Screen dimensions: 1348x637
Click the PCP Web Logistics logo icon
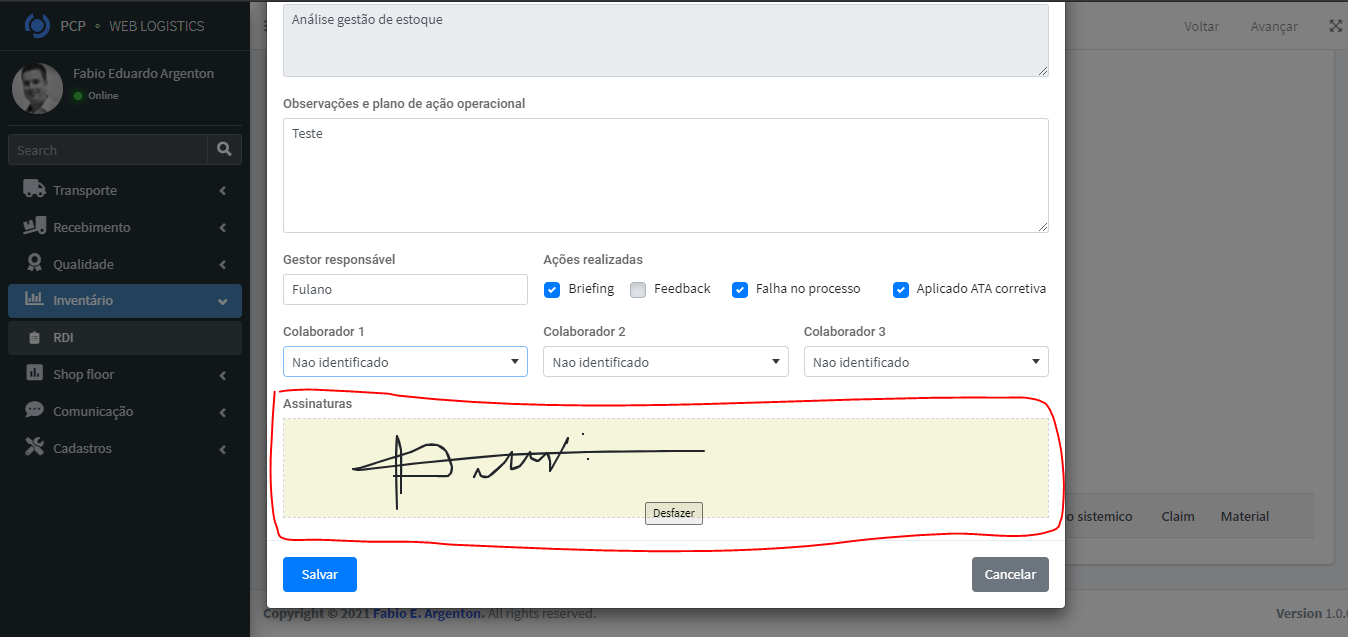pos(37,25)
